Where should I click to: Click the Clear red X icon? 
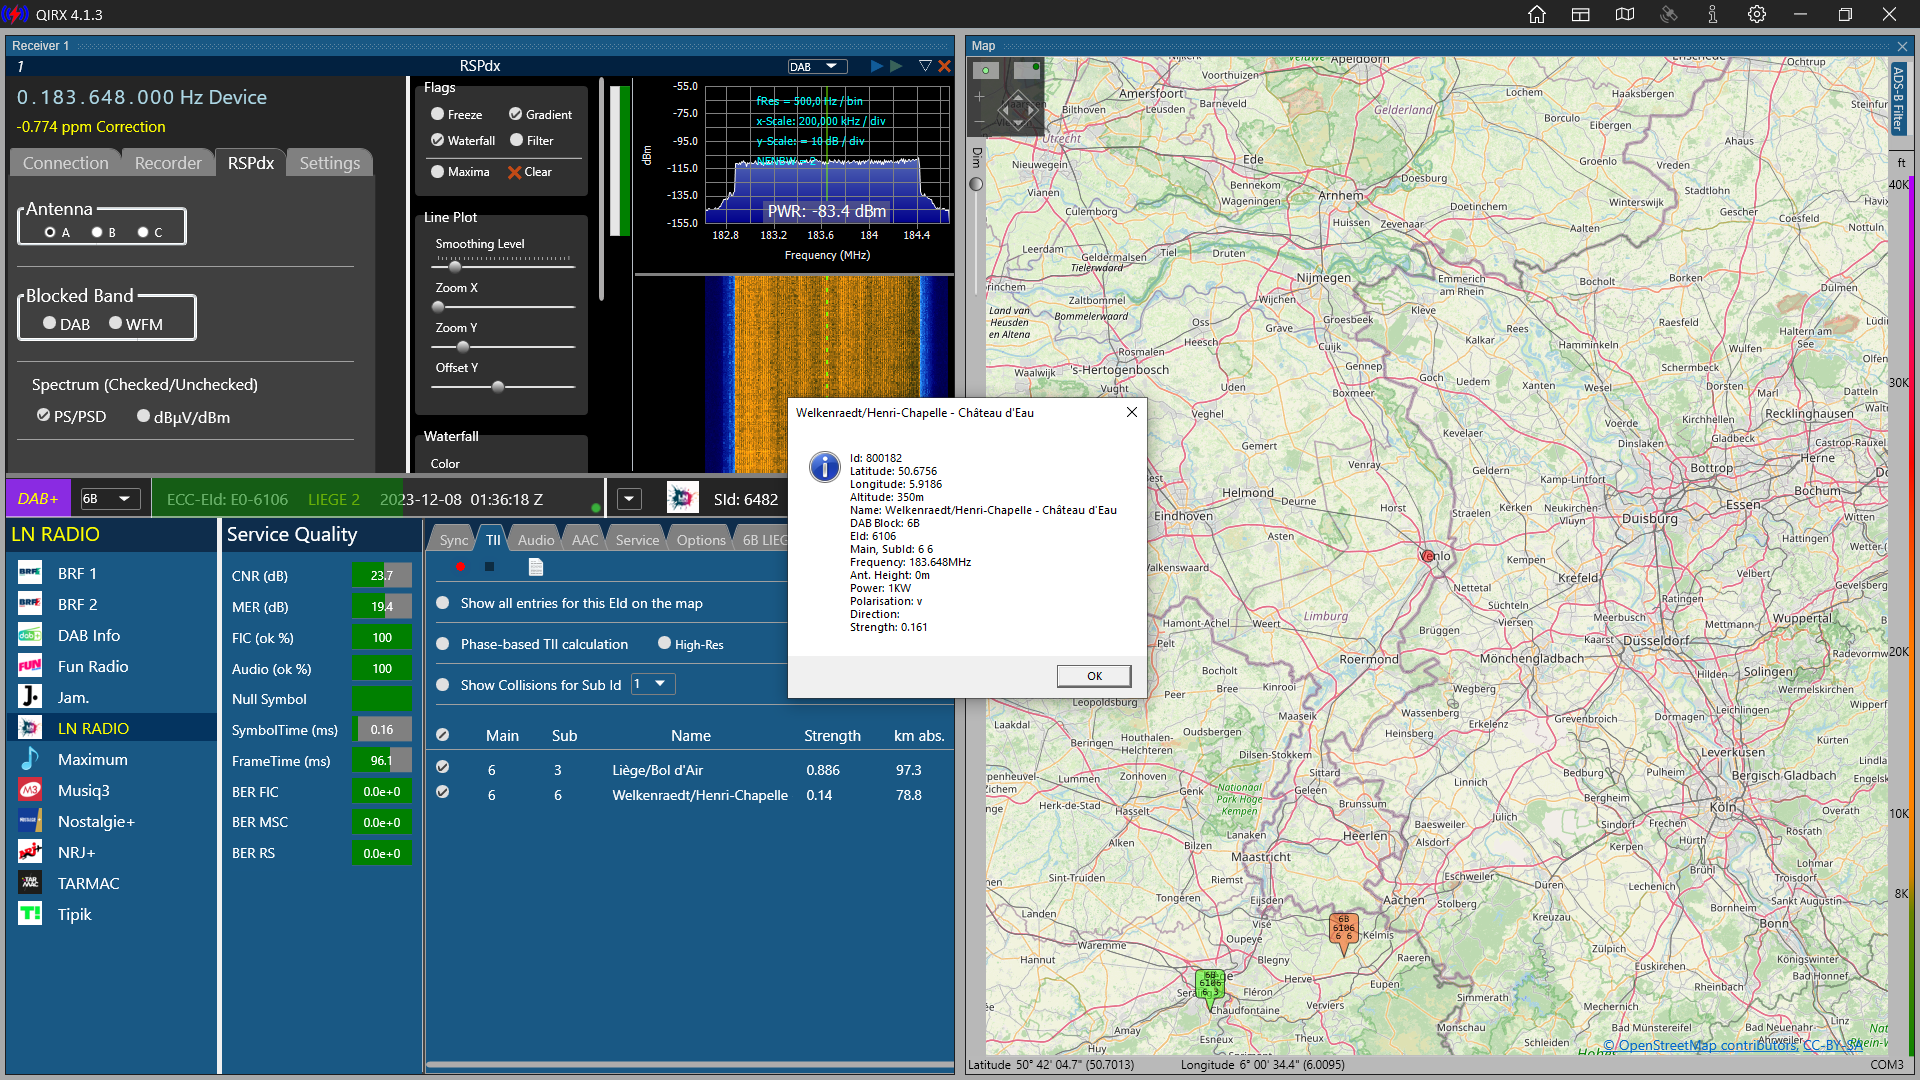coord(515,172)
